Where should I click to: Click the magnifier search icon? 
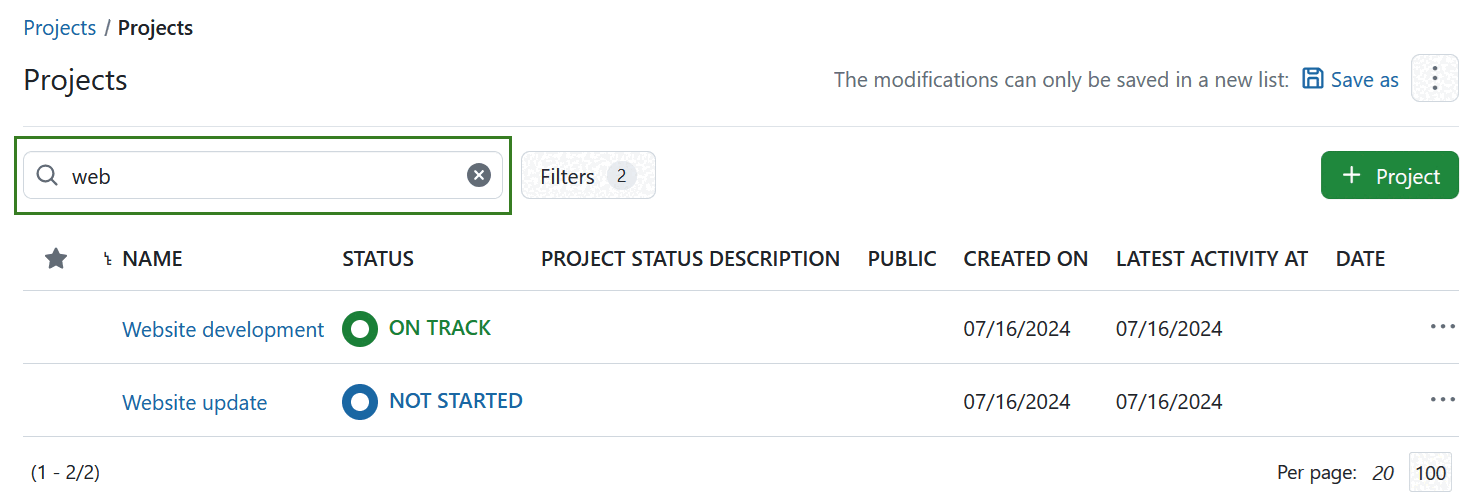46,176
